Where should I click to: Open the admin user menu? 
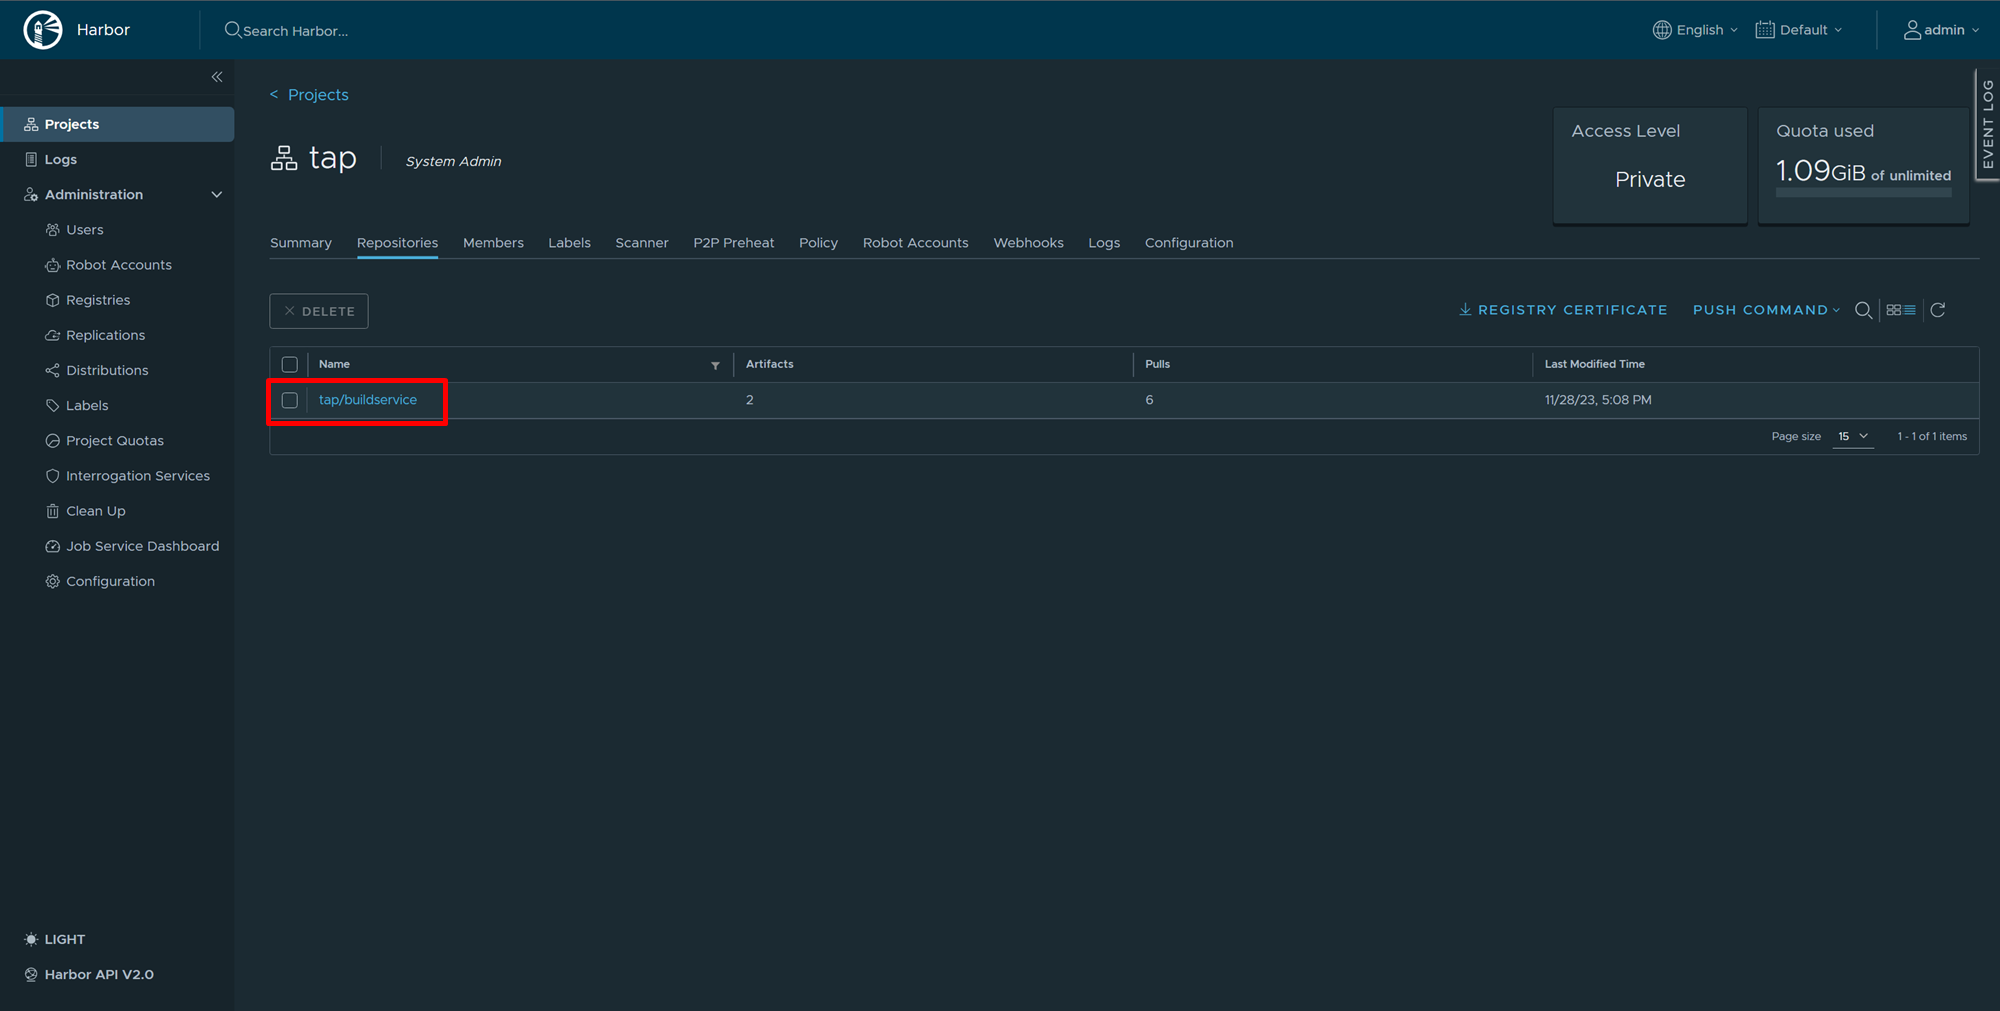click(x=1941, y=30)
